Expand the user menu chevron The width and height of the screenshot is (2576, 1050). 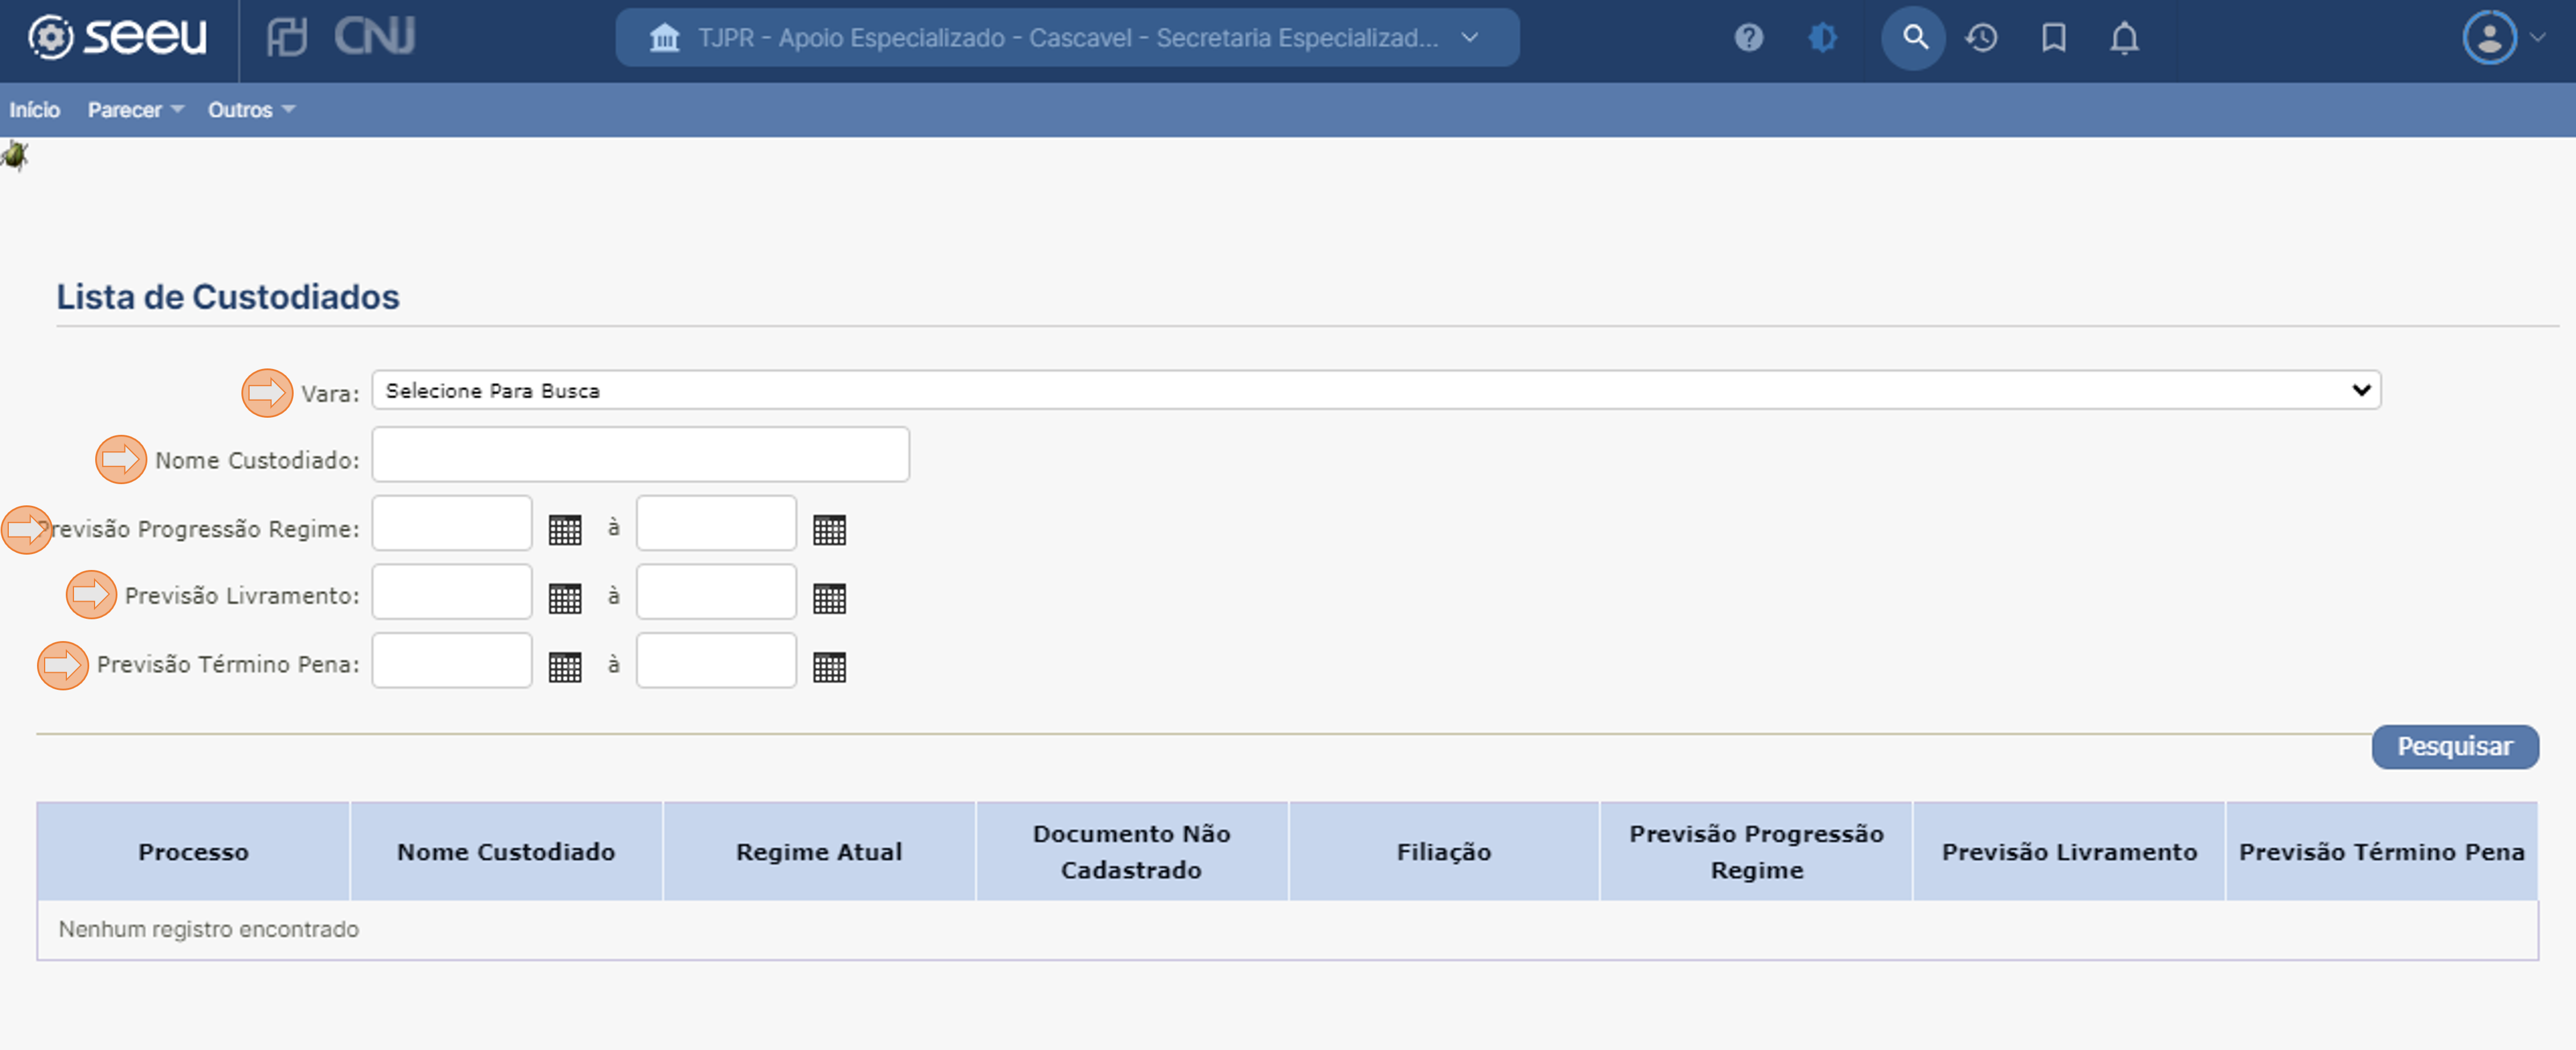click(2537, 38)
